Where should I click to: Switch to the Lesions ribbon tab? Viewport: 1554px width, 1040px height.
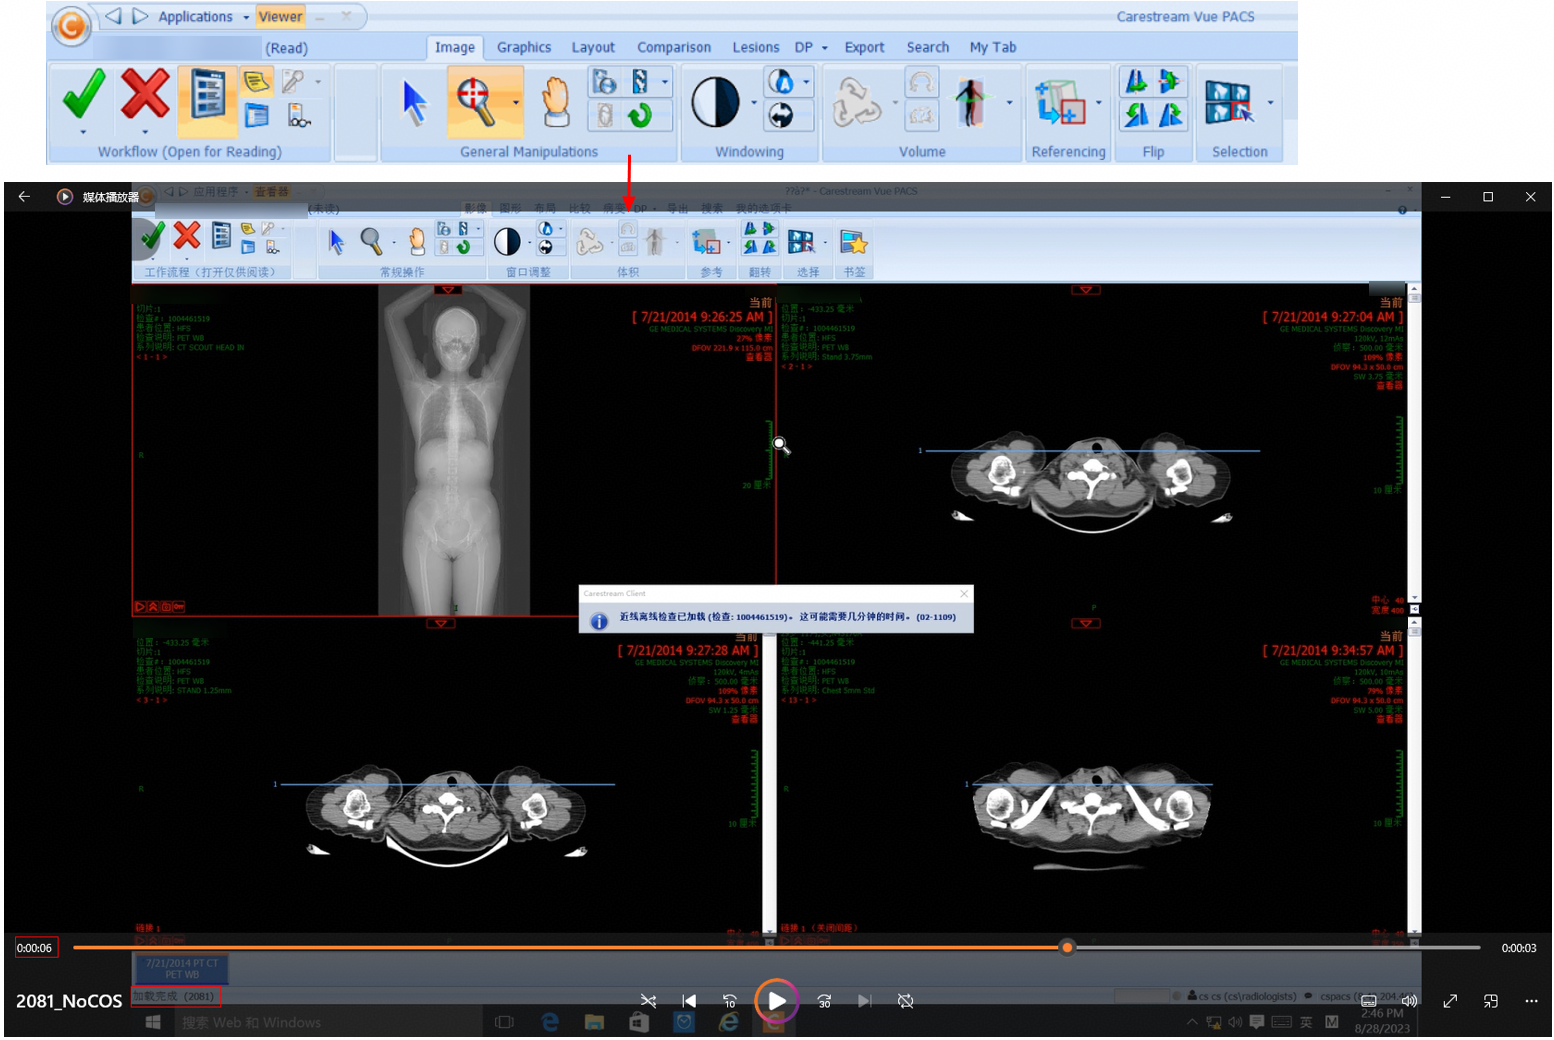tap(756, 47)
